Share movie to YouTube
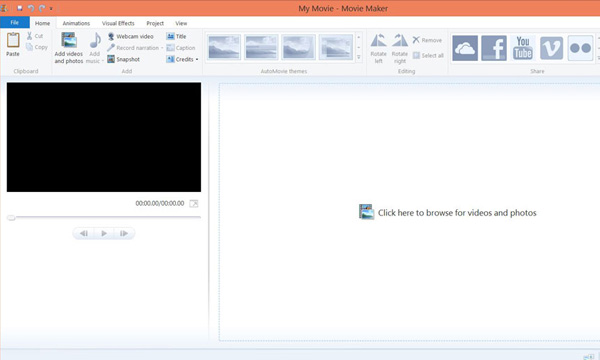This screenshot has height=360, width=600. pyautogui.click(x=523, y=48)
